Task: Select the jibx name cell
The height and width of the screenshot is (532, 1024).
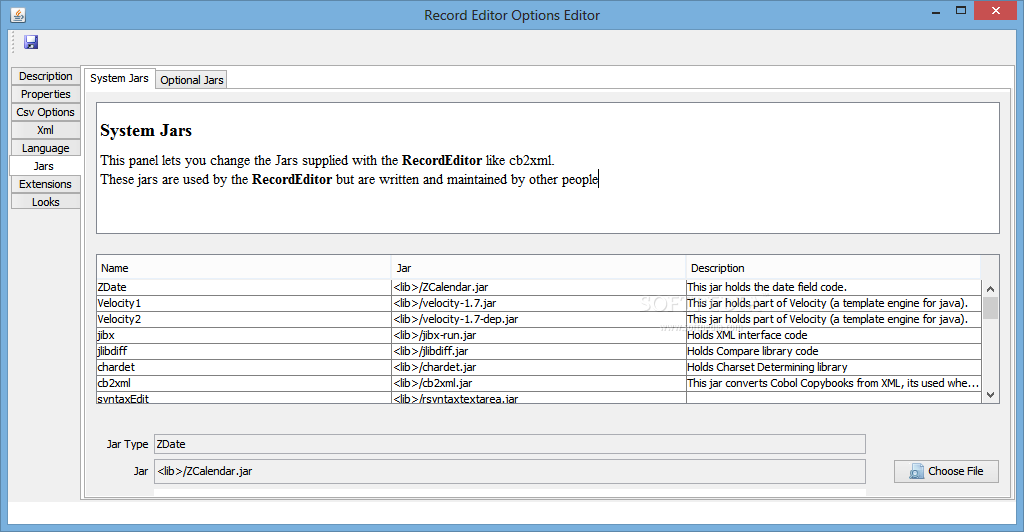Action: tap(244, 336)
